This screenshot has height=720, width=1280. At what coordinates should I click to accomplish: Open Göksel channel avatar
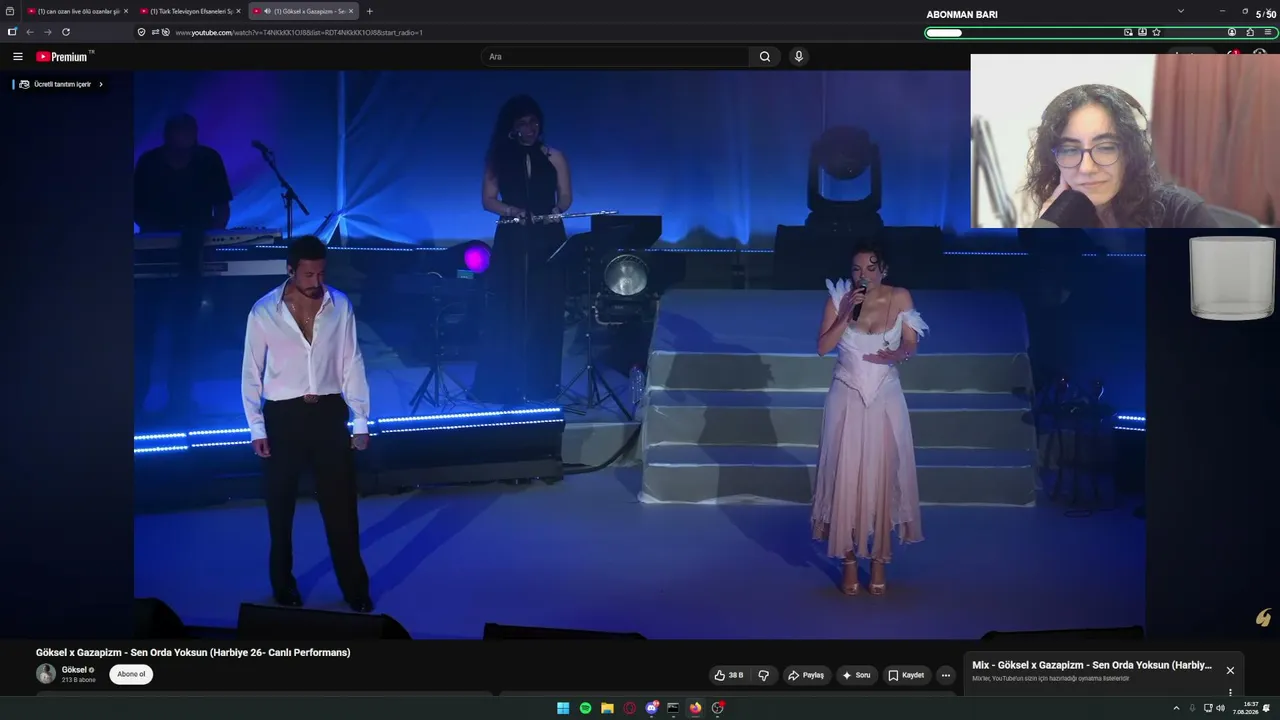click(x=46, y=674)
